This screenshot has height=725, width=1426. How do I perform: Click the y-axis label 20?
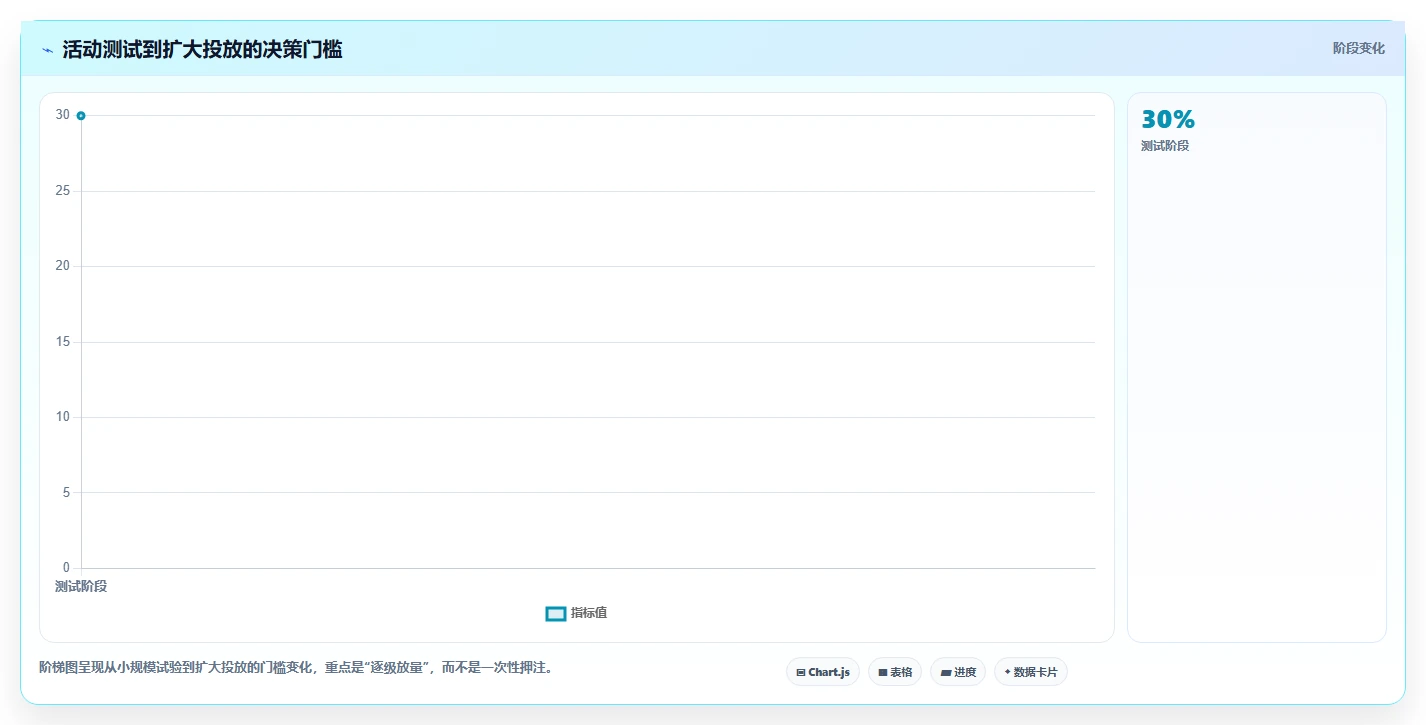63,266
